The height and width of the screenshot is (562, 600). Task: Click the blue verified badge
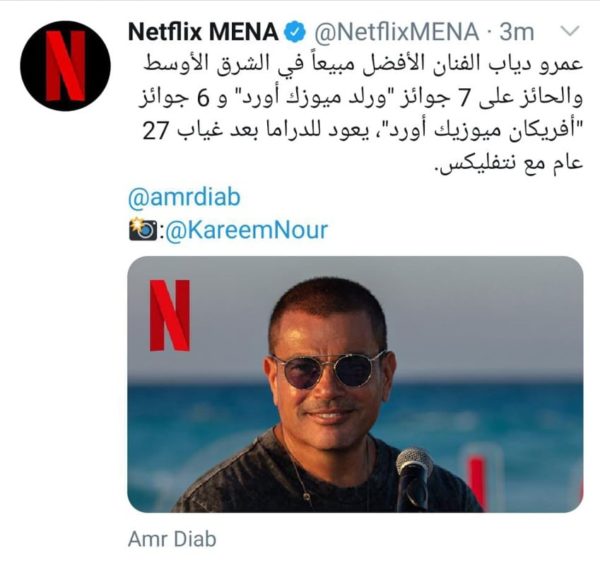point(295,32)
